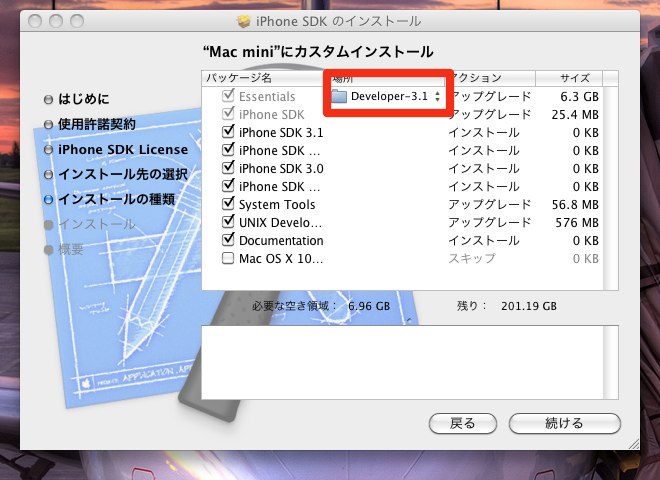660x480 pixels.
Task: Click the bullet beside インストール先の選択
Action: point(48,175)
